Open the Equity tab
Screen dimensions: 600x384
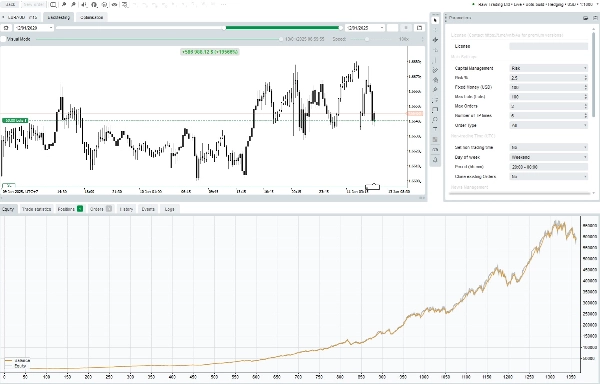click(x=8, y=209)
